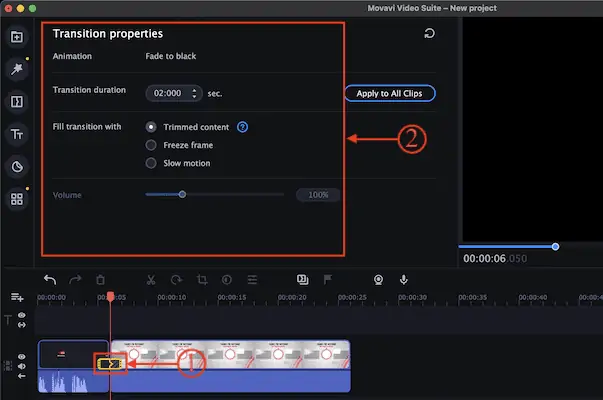The height and width of the screenshot is (400, 603).
Task: Select the Trimmed content radio option
Action: point(151,127)
